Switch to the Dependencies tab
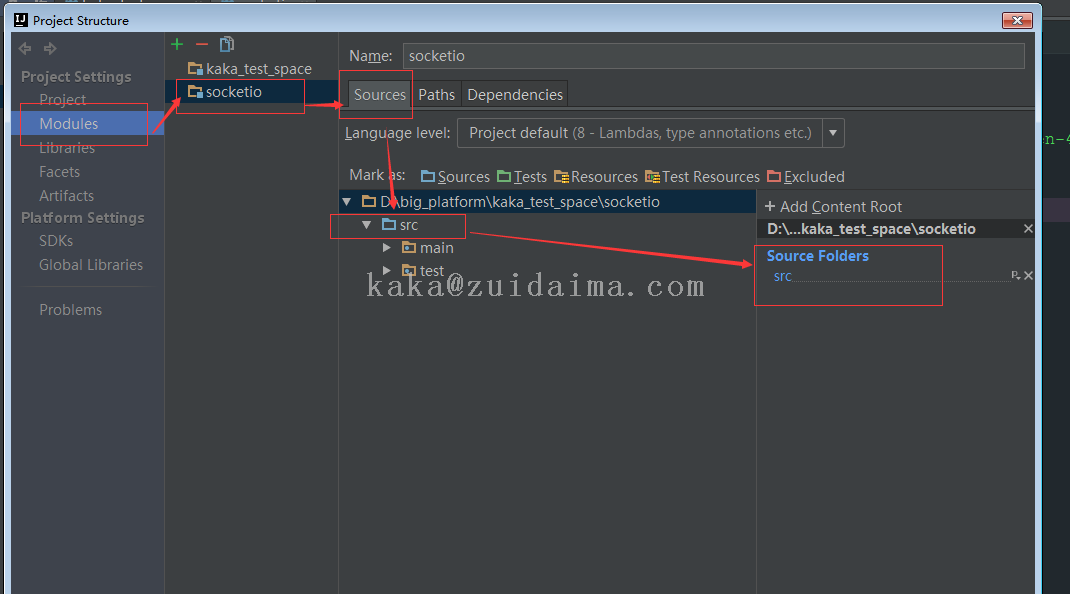Viewport: 1070px width, 594px height. 515,94
